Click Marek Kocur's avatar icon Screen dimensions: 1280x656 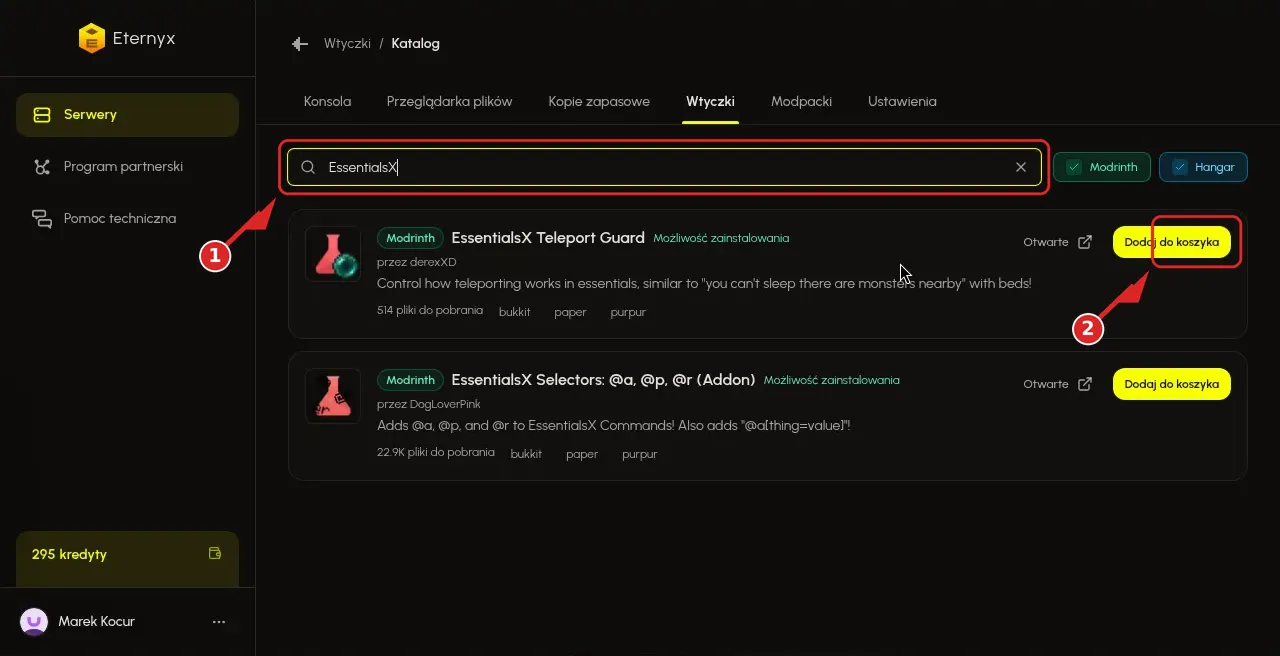pos(34,622)
